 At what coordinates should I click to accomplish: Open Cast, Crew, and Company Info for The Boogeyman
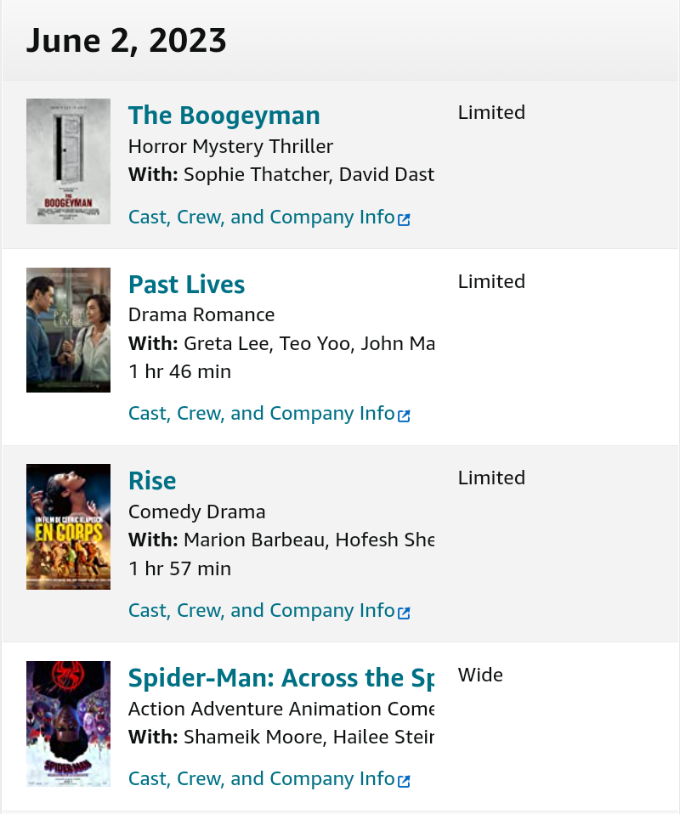pyautogui.click(x=261, y=218)
